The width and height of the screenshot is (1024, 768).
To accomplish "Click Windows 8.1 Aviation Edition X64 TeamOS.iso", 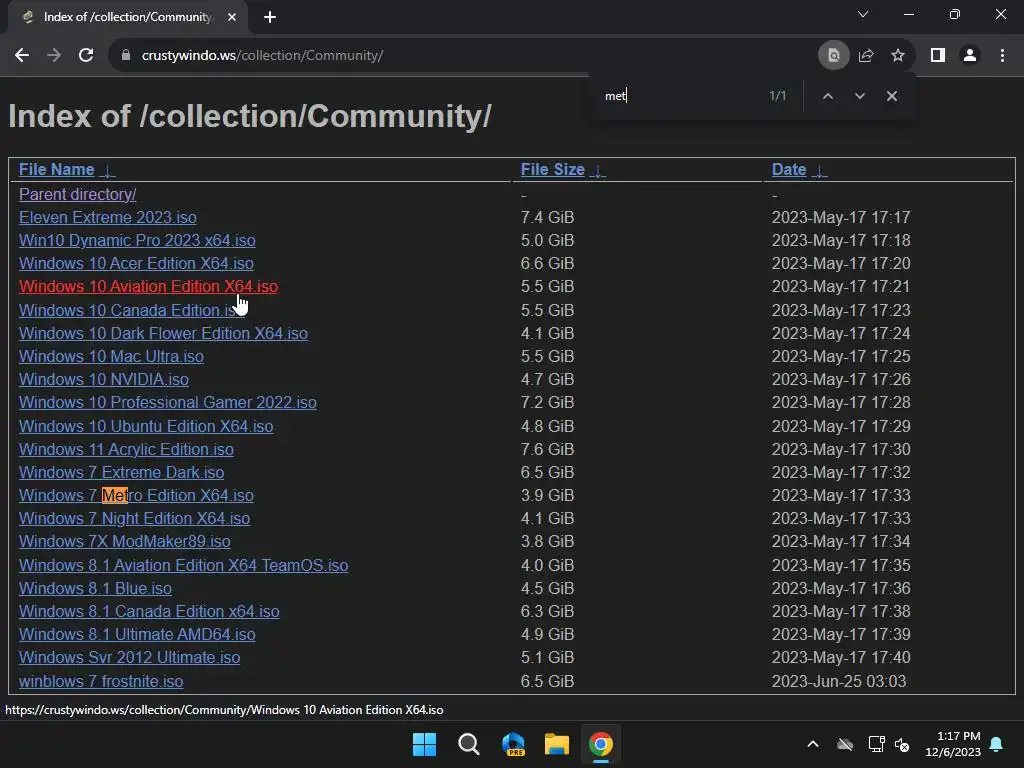I will click(184, 566).
